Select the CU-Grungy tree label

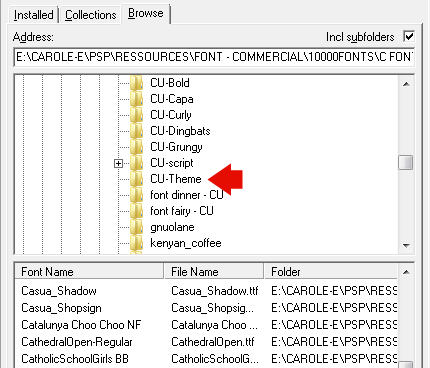[176, 147]
